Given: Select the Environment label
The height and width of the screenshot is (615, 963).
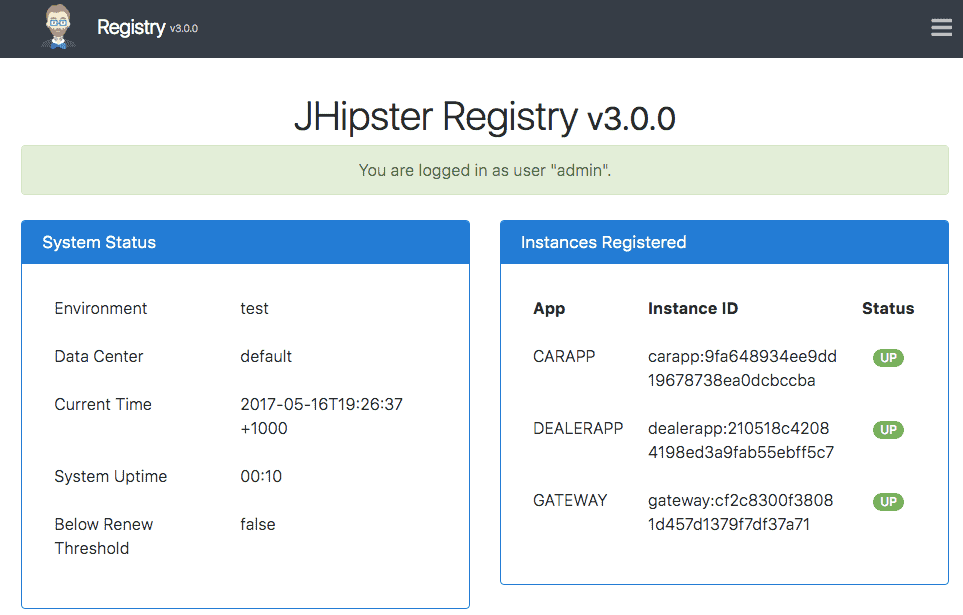Looking at the screenshot, I should tap(101, 308).
